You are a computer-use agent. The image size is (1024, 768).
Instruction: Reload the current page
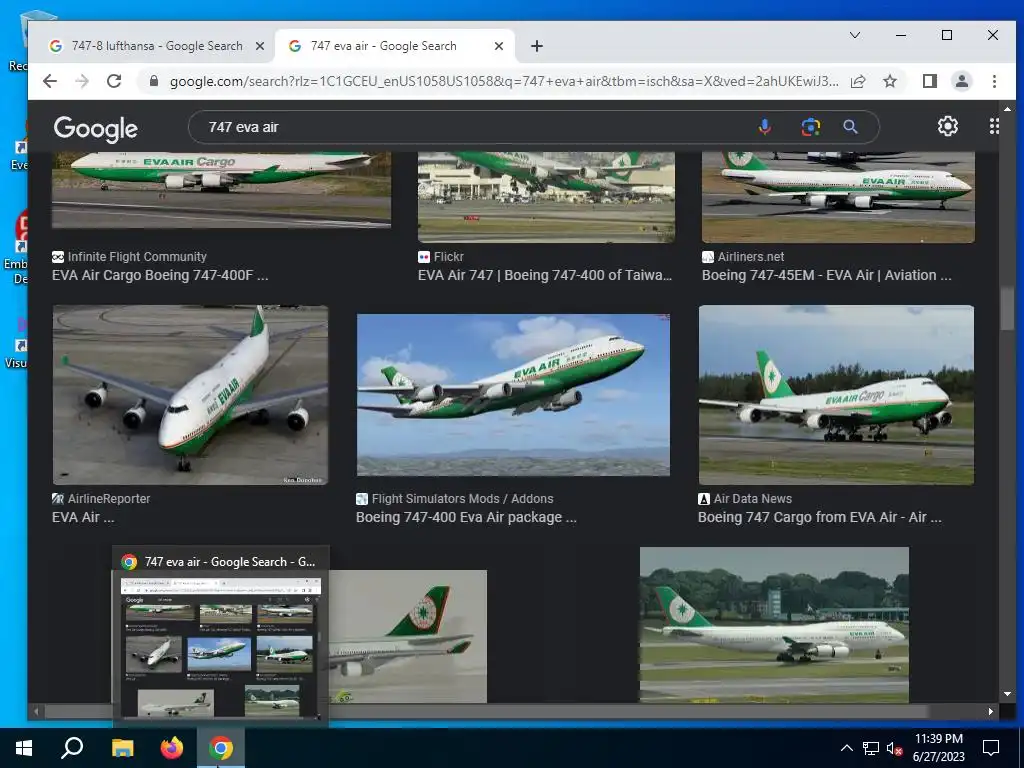coord(114,81)
